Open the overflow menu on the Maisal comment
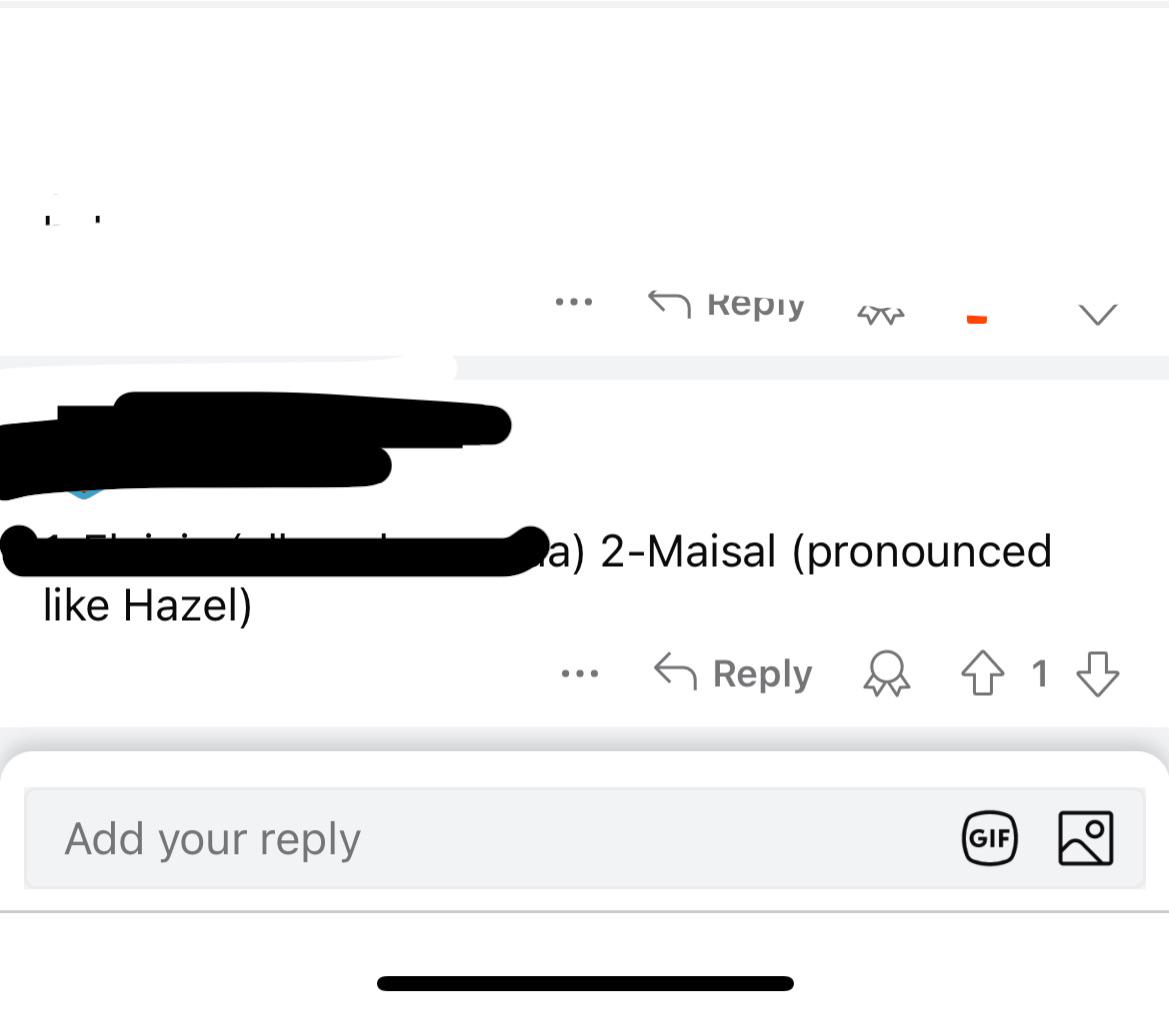The height and width of the screenshot is (1015, 1169). click(x=580, y=674)
